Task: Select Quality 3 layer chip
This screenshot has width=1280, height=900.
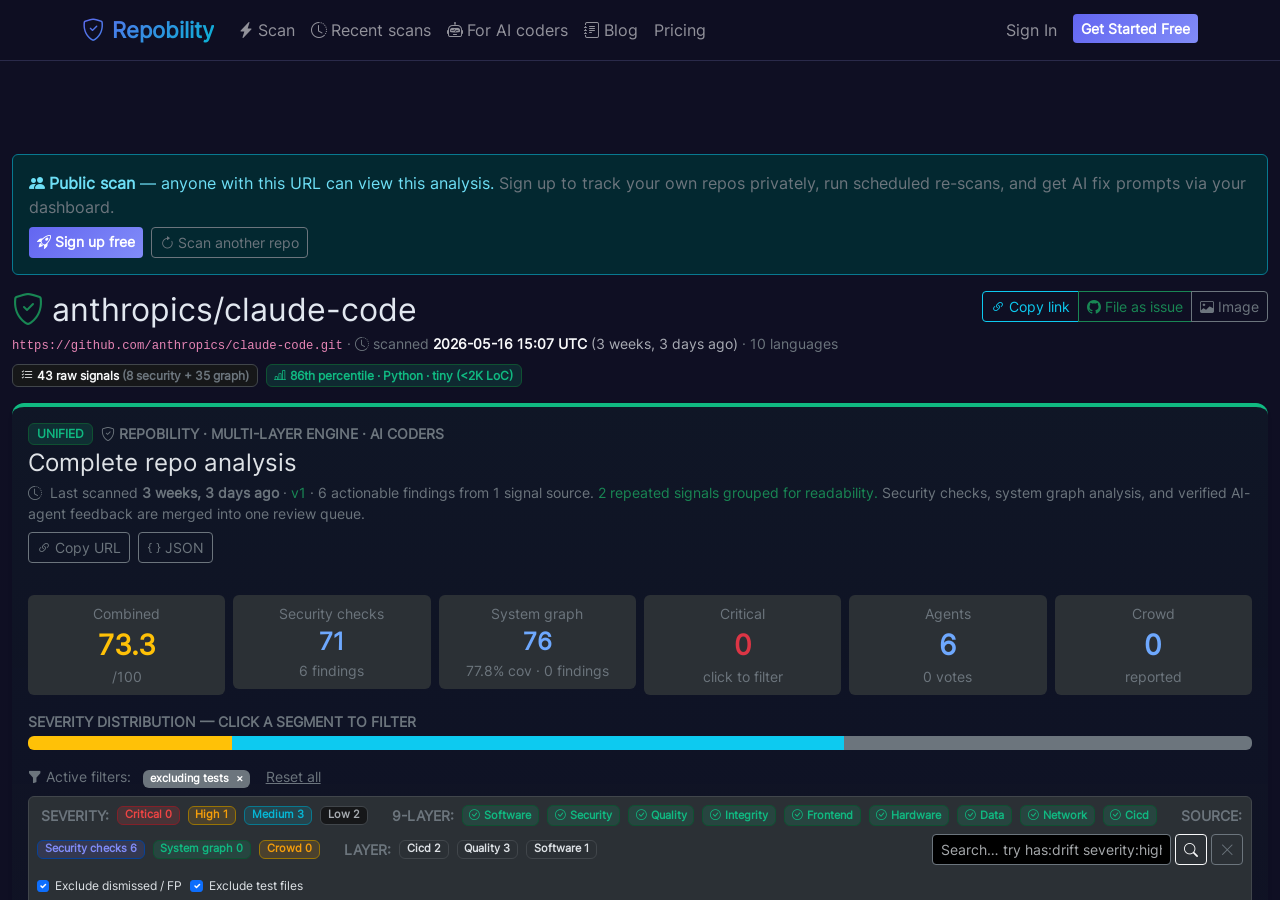Action: tap(487, 849)
